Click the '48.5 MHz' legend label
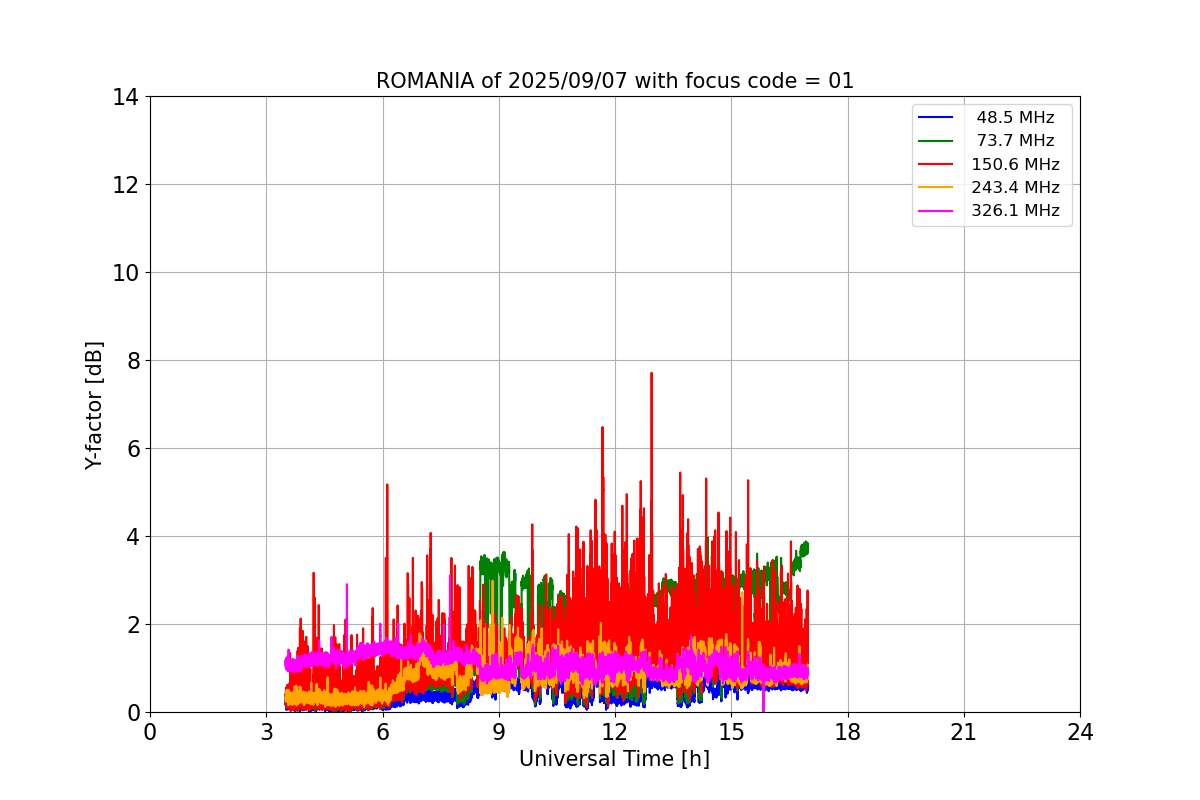 point(1015,118)
